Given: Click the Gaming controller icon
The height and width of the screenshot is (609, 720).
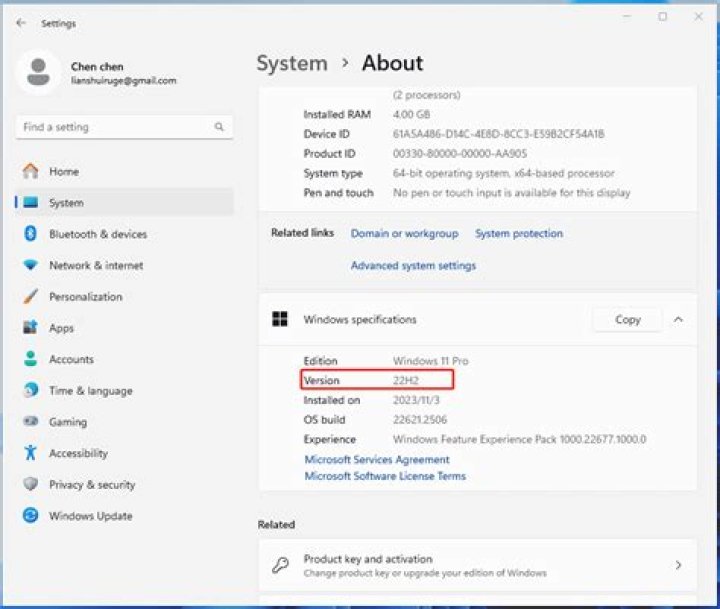Looking at the screenshot, I should 31,421.
